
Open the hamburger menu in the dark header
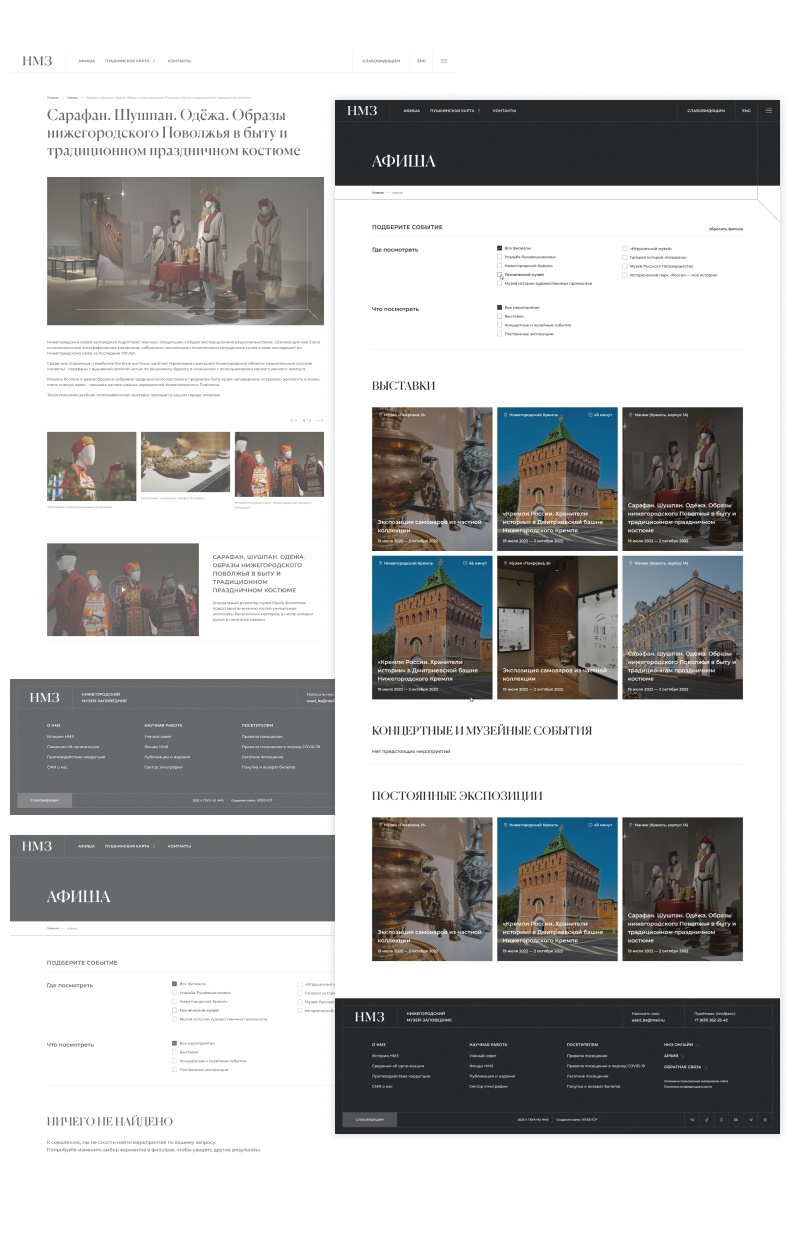pyautogui.click(x=768, y=111)
